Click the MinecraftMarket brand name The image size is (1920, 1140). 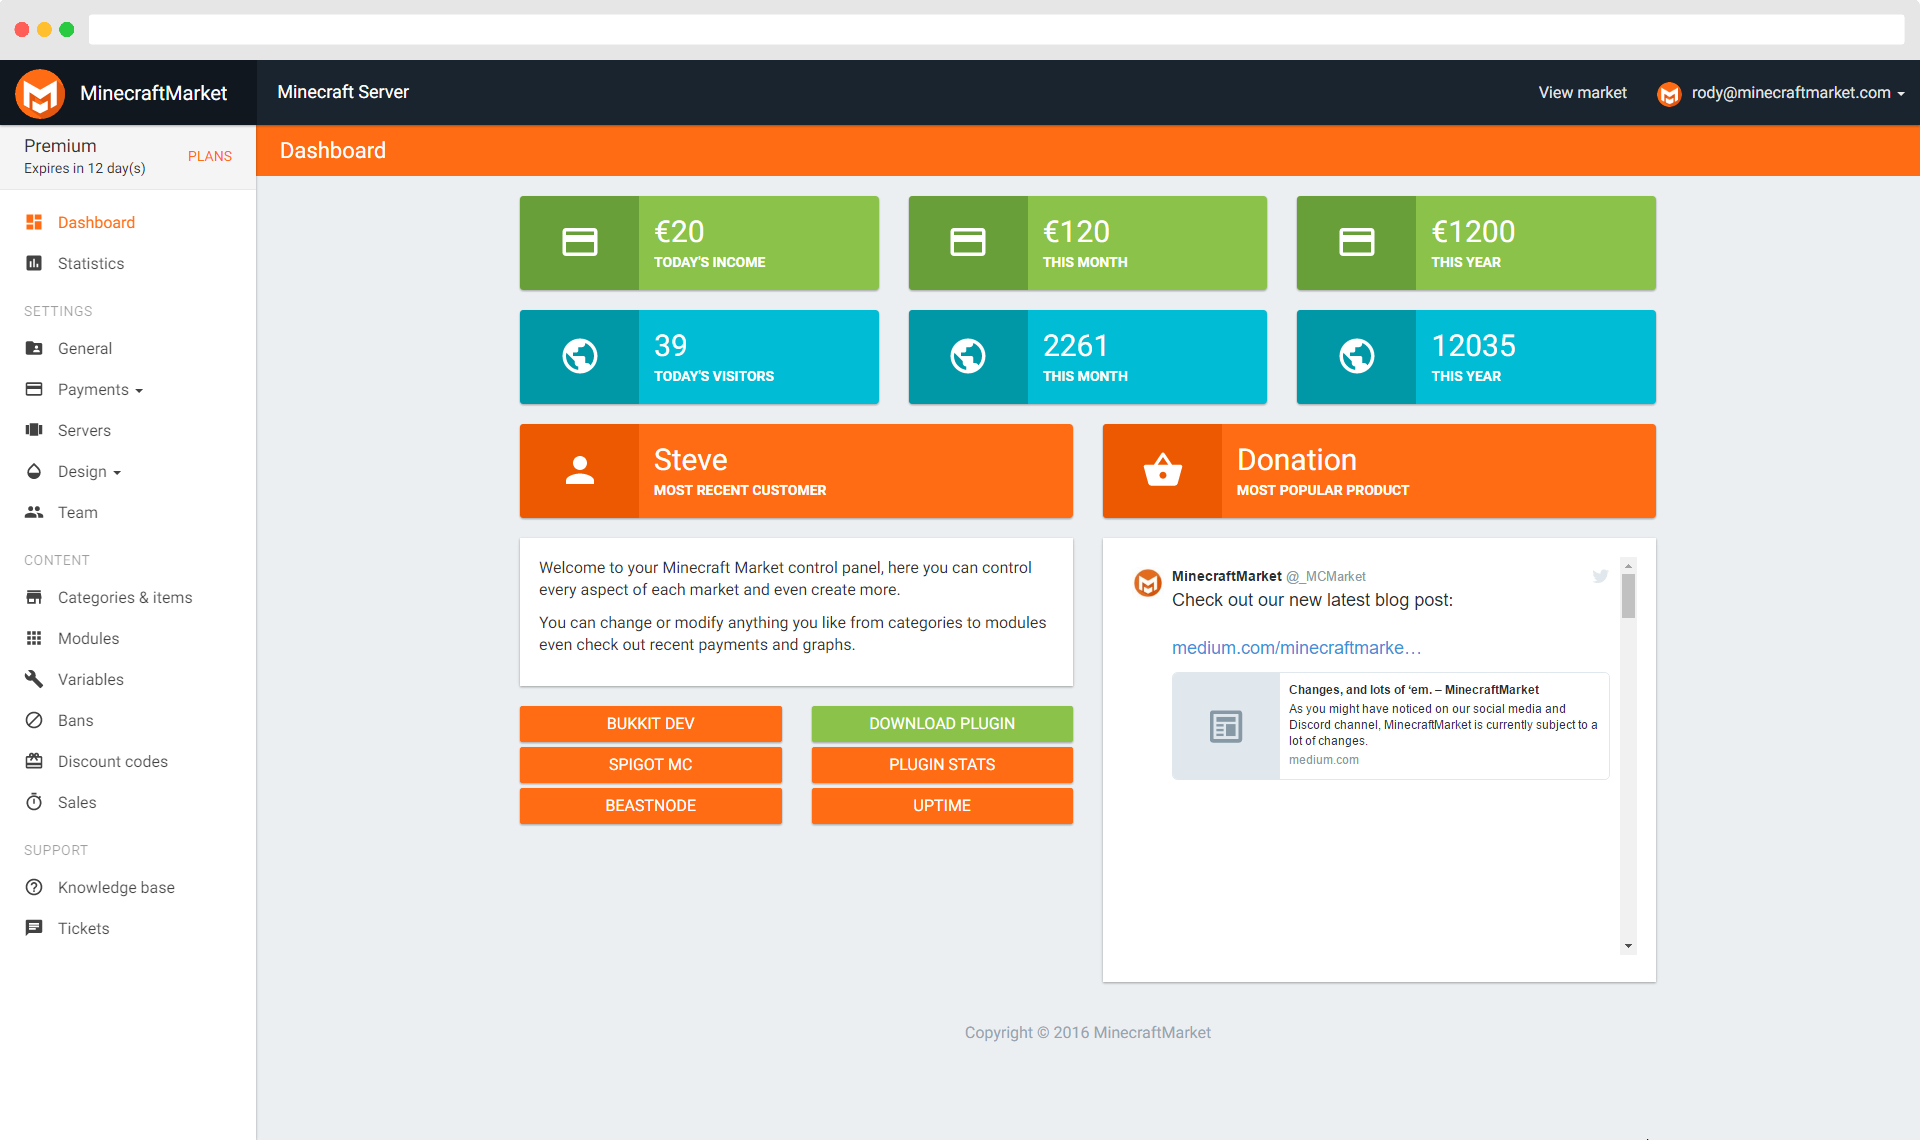[154, 93]
